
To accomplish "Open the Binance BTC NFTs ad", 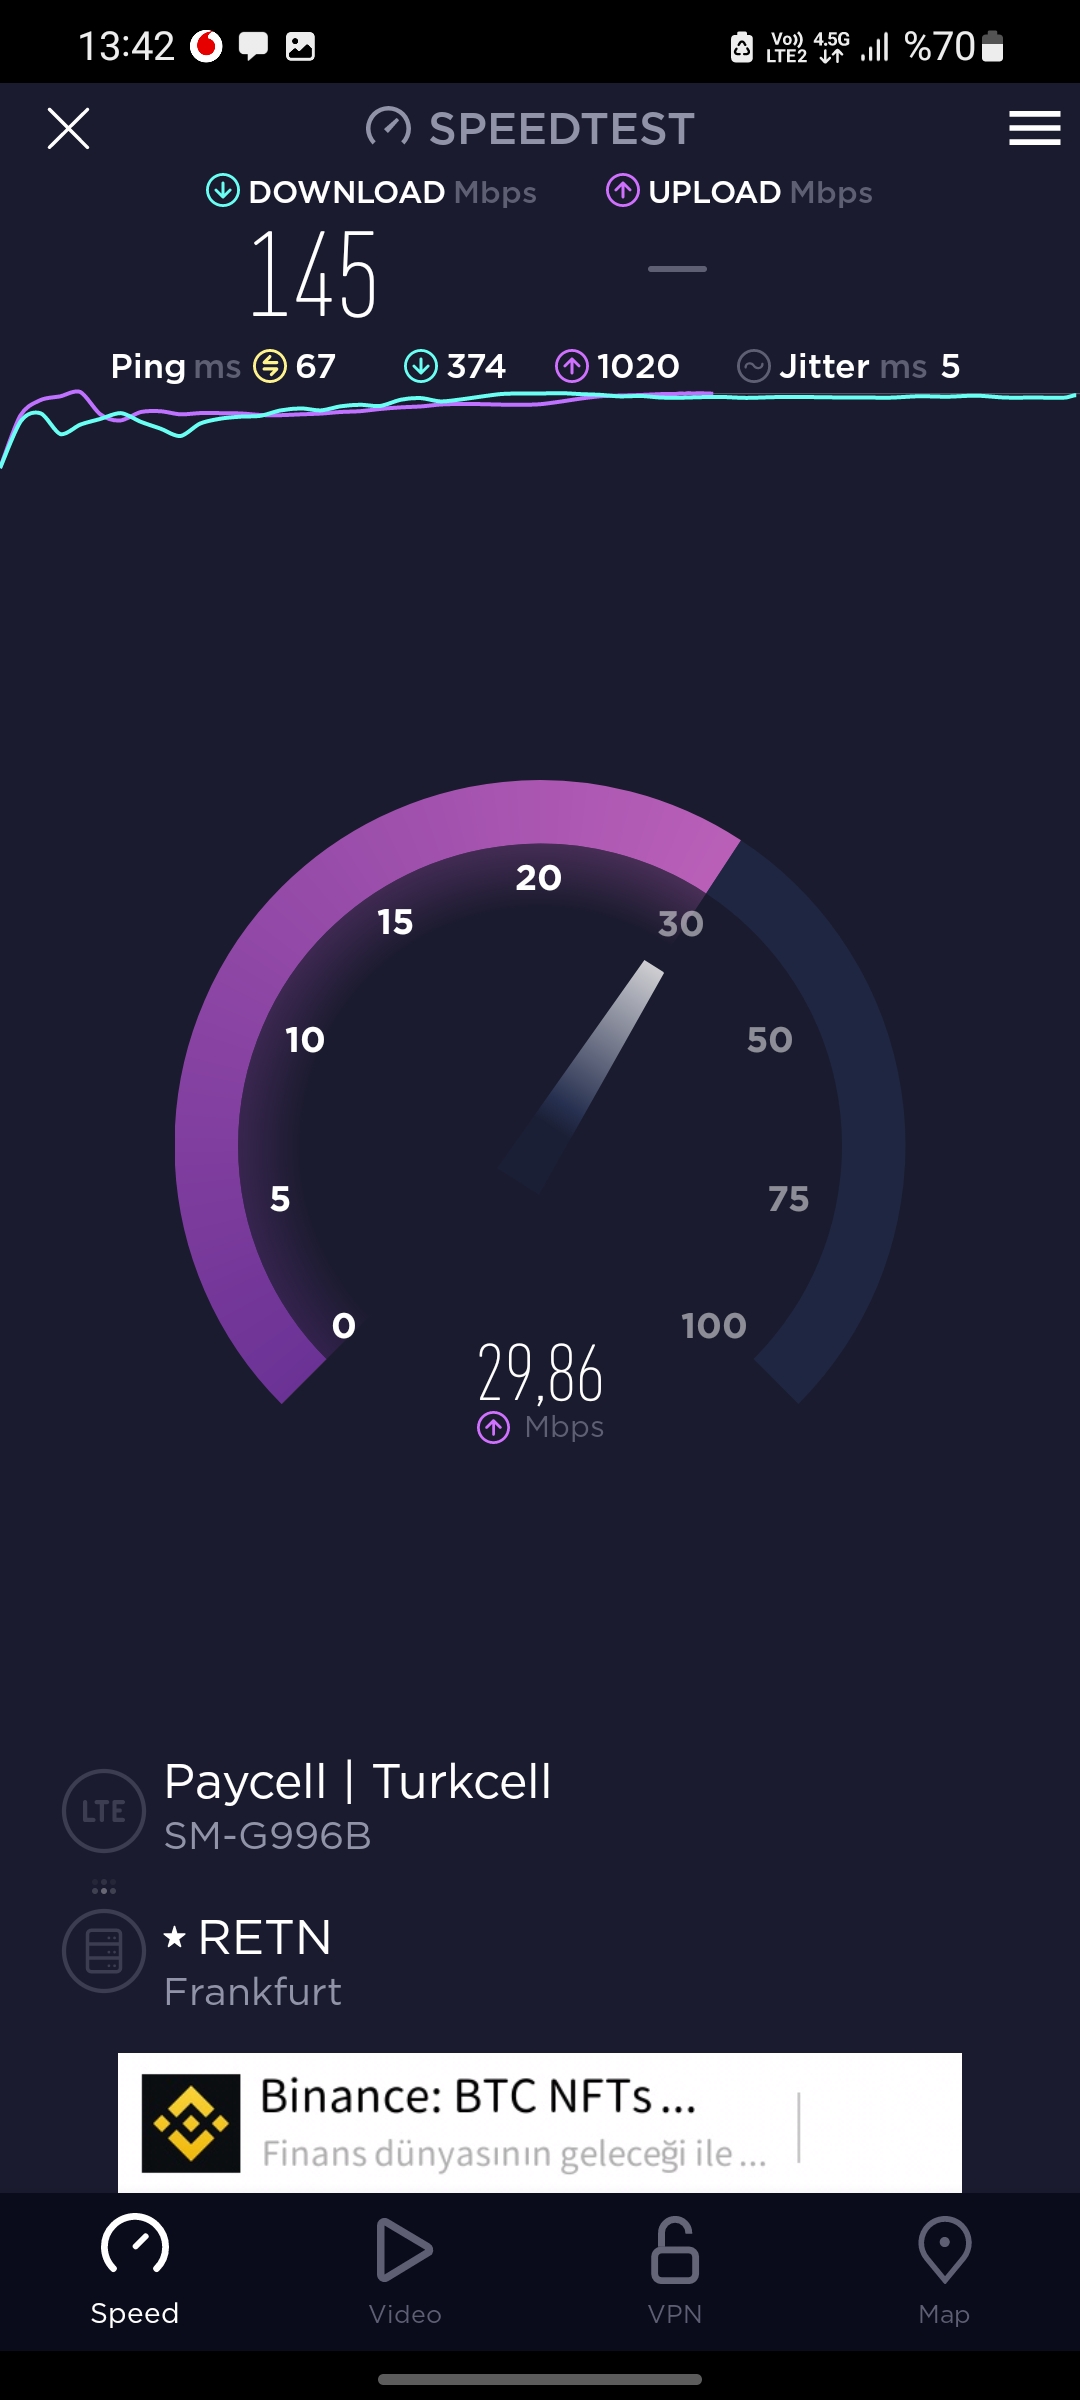I will (540, 2122).
